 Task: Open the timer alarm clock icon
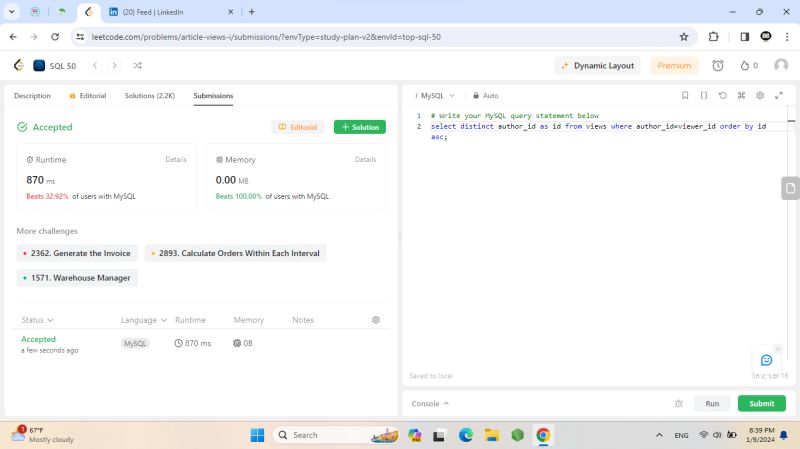point(717,65)
